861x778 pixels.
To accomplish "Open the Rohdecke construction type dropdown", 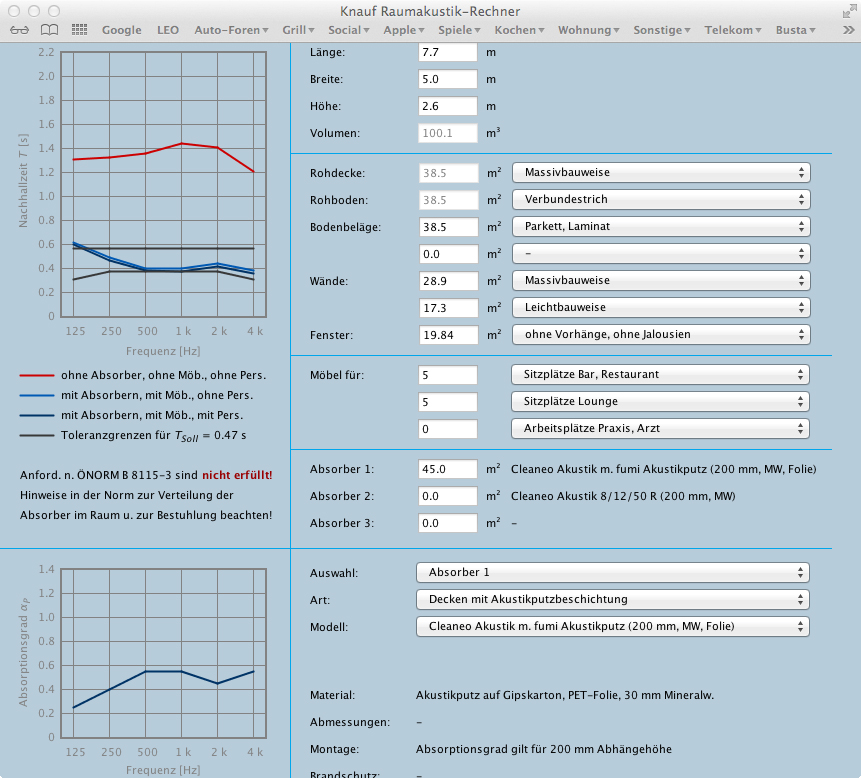I will [x=660, y=173].
